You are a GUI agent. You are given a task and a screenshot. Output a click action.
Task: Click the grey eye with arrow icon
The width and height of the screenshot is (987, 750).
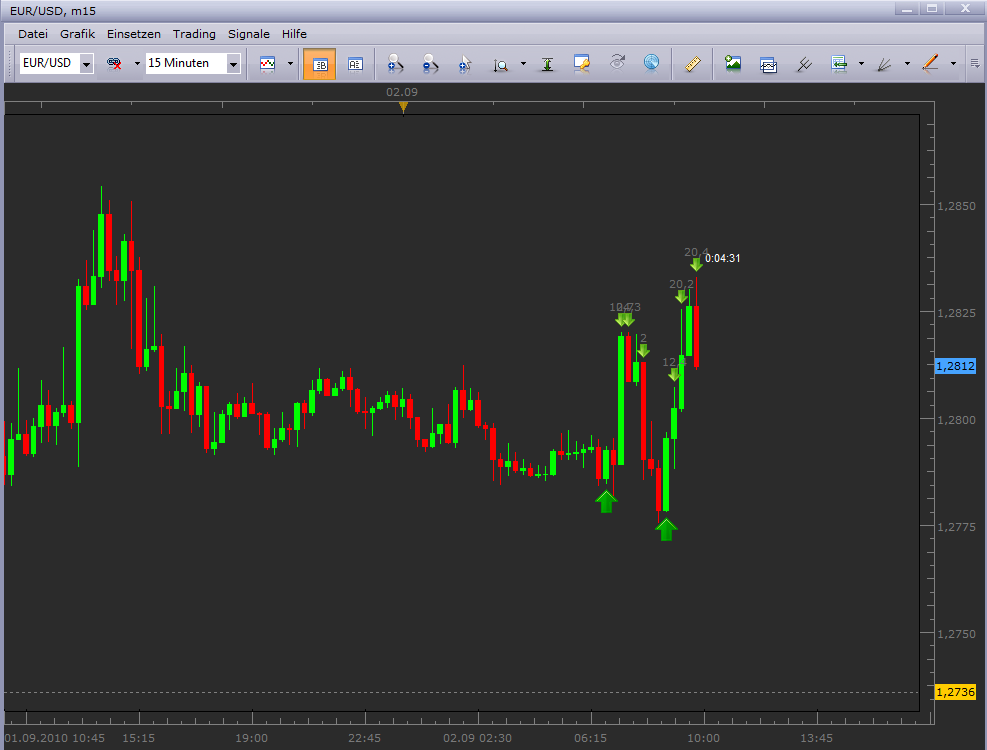coord(617,62)
